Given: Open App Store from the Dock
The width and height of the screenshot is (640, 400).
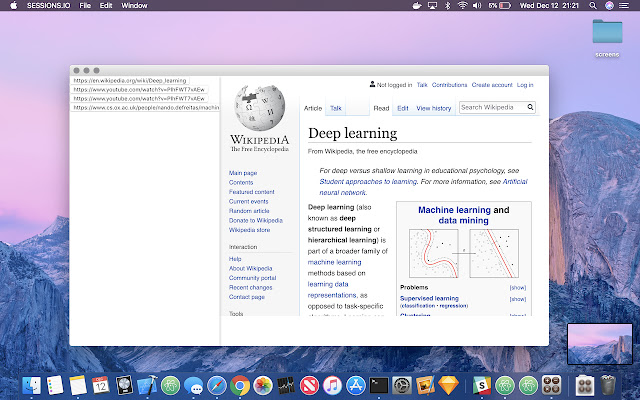Looking at the screenshot, I should click(356, 385).
